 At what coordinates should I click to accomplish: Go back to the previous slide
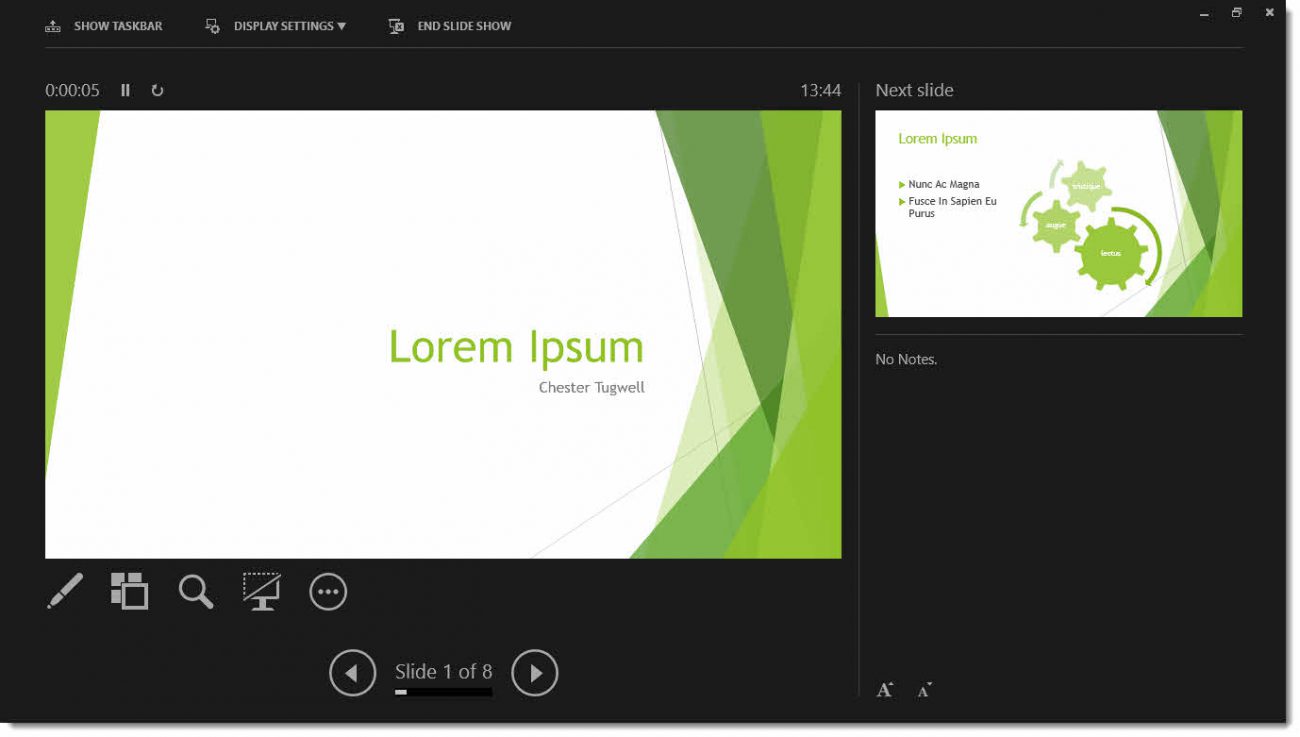tap(352, 672)
